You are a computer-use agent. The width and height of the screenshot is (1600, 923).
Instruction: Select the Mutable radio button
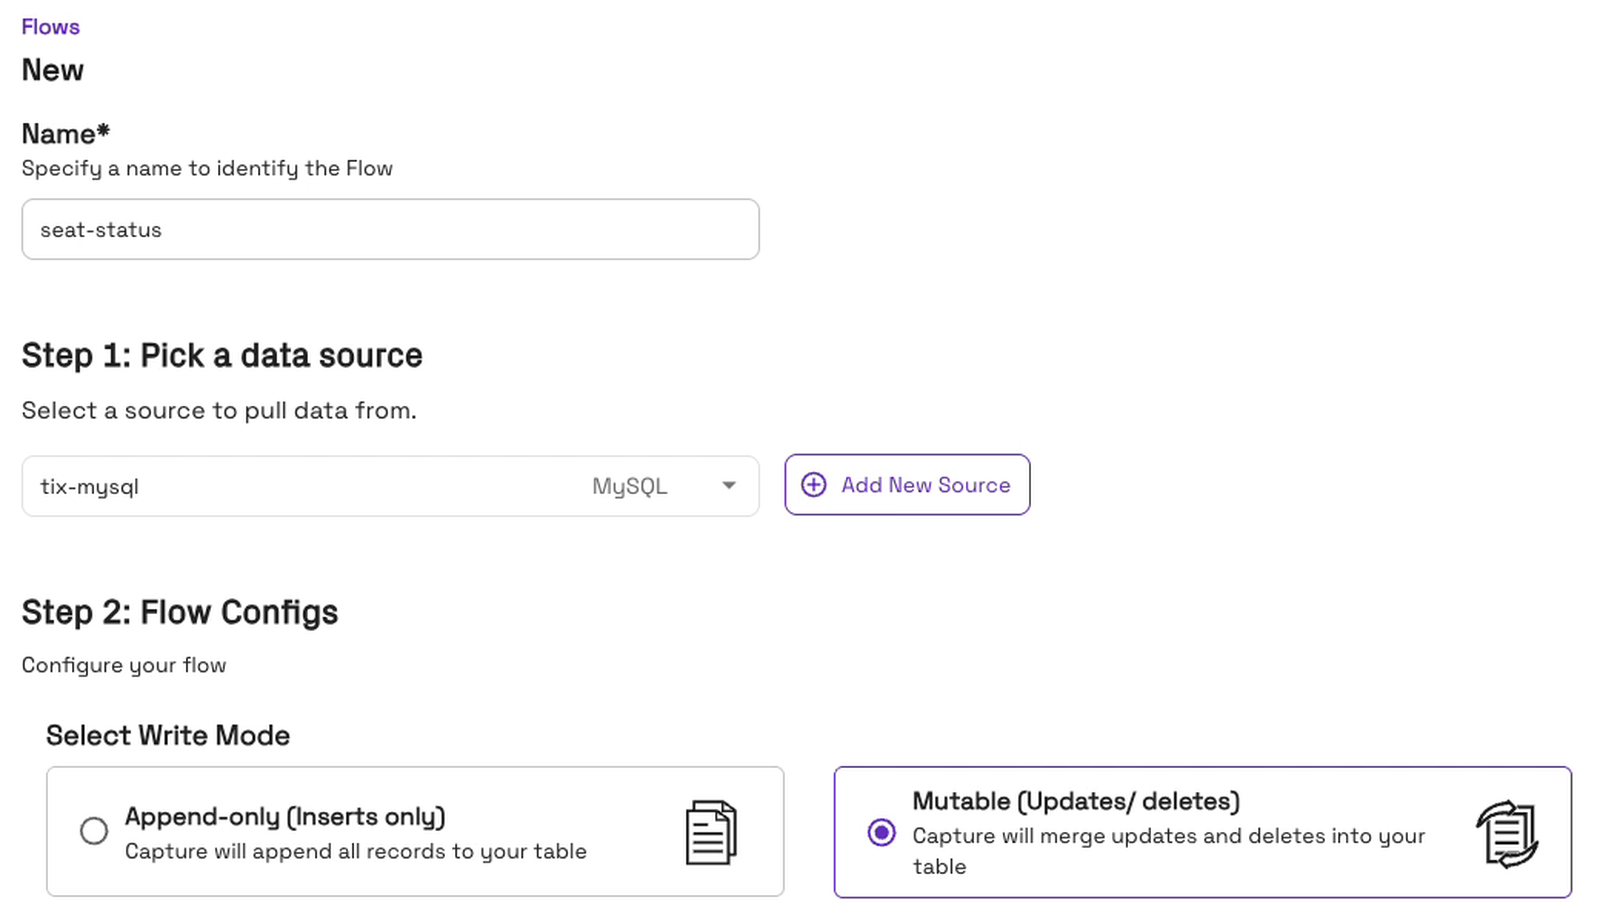(x=881, y=832)
